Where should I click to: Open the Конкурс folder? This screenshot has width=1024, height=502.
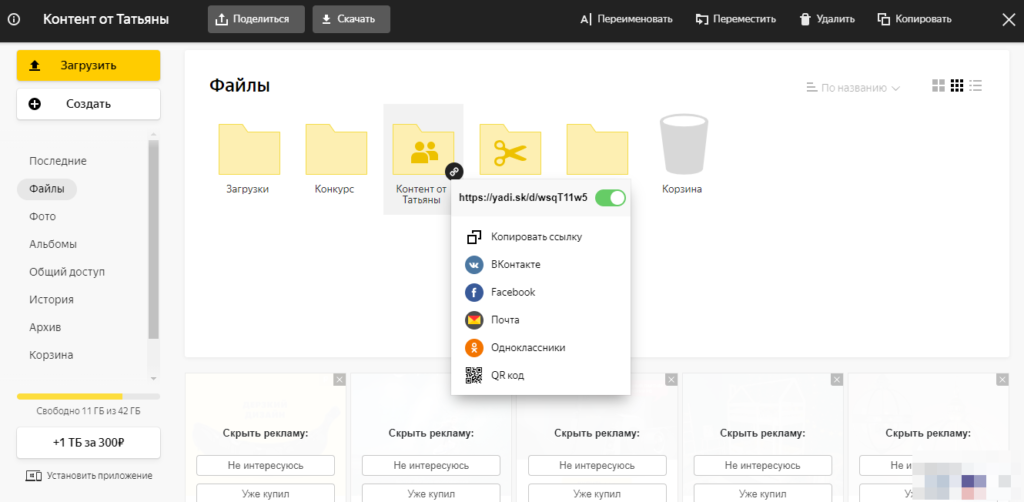tap(335, 150)
